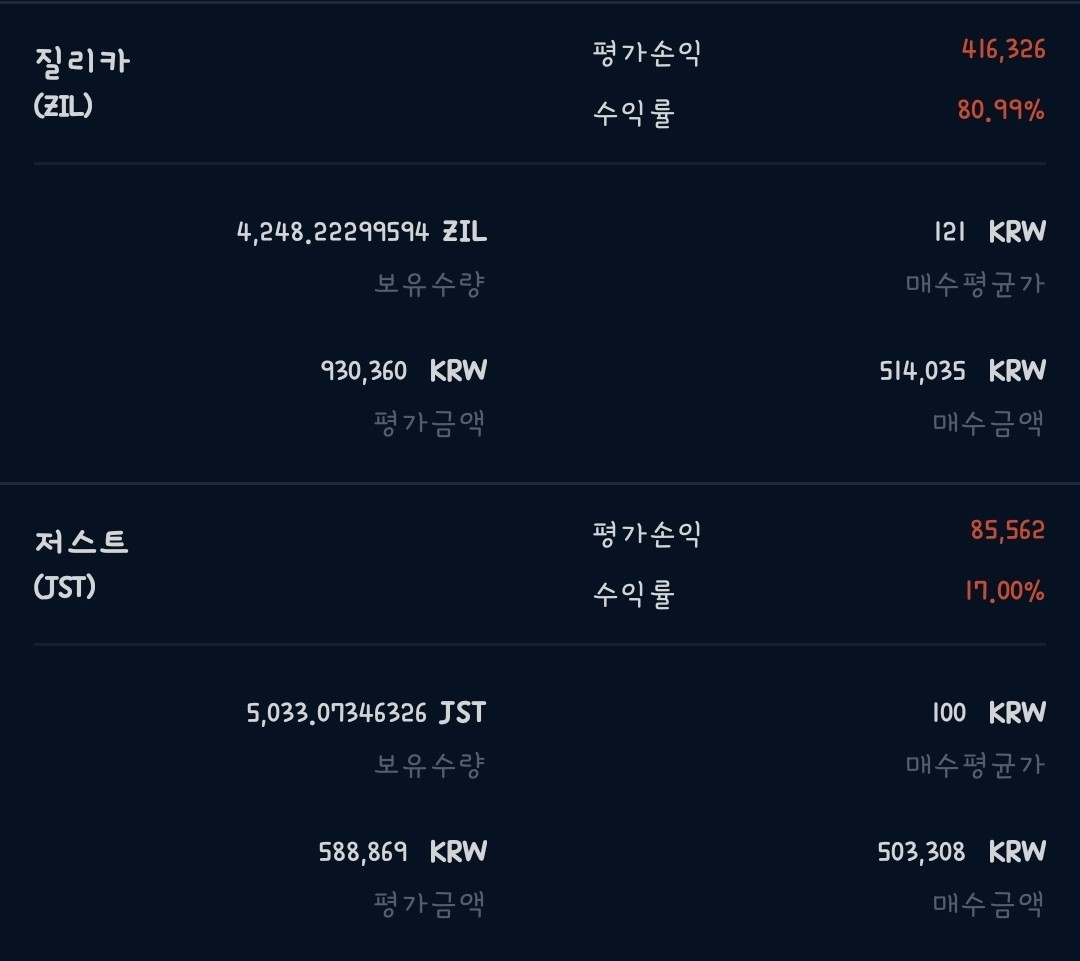
Task: Click the 매수평균가 label under JST
Action: (x=975, y=766)
